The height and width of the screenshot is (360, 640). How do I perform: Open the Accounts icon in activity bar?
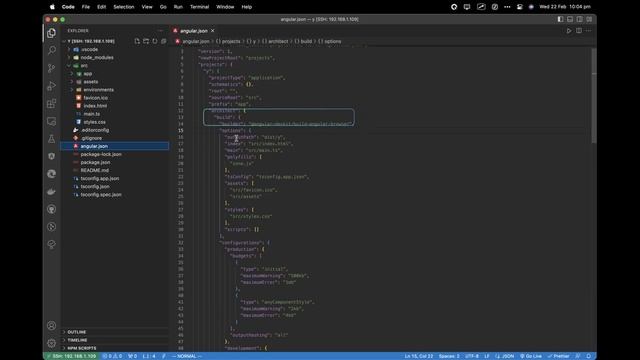(x=51, y=326)
